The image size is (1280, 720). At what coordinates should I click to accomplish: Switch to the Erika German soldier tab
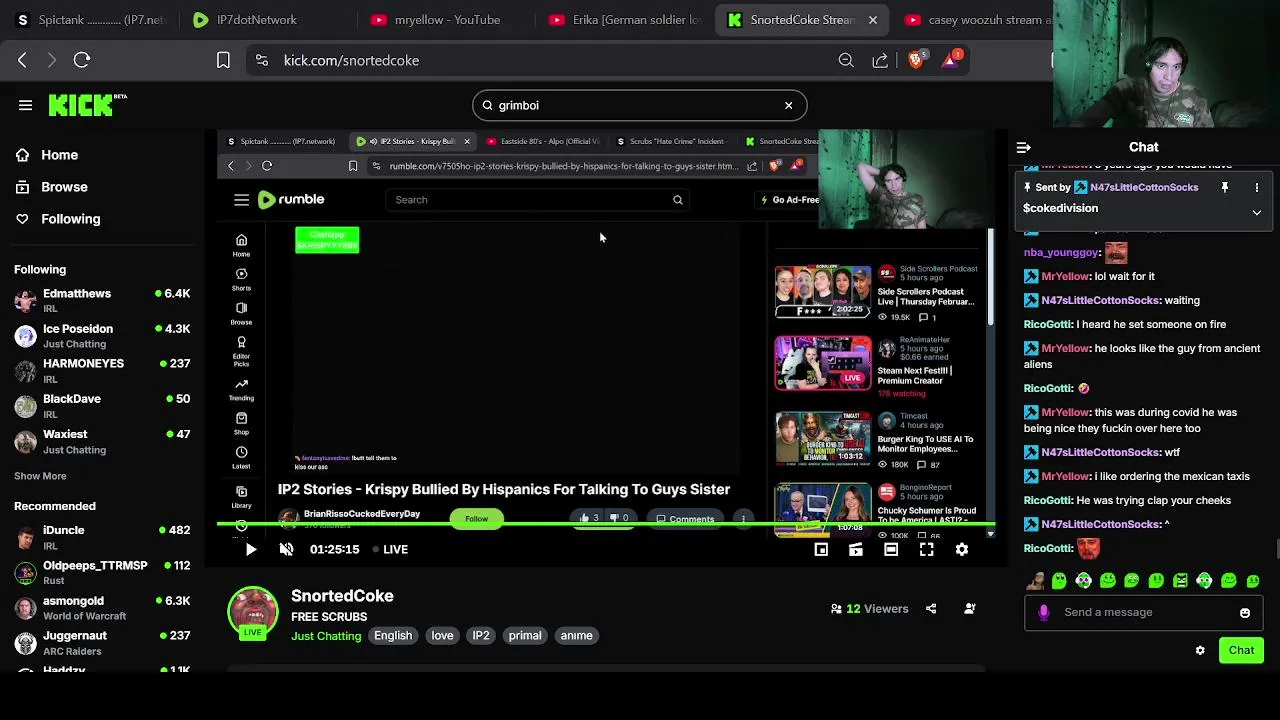tap(625, 19)
